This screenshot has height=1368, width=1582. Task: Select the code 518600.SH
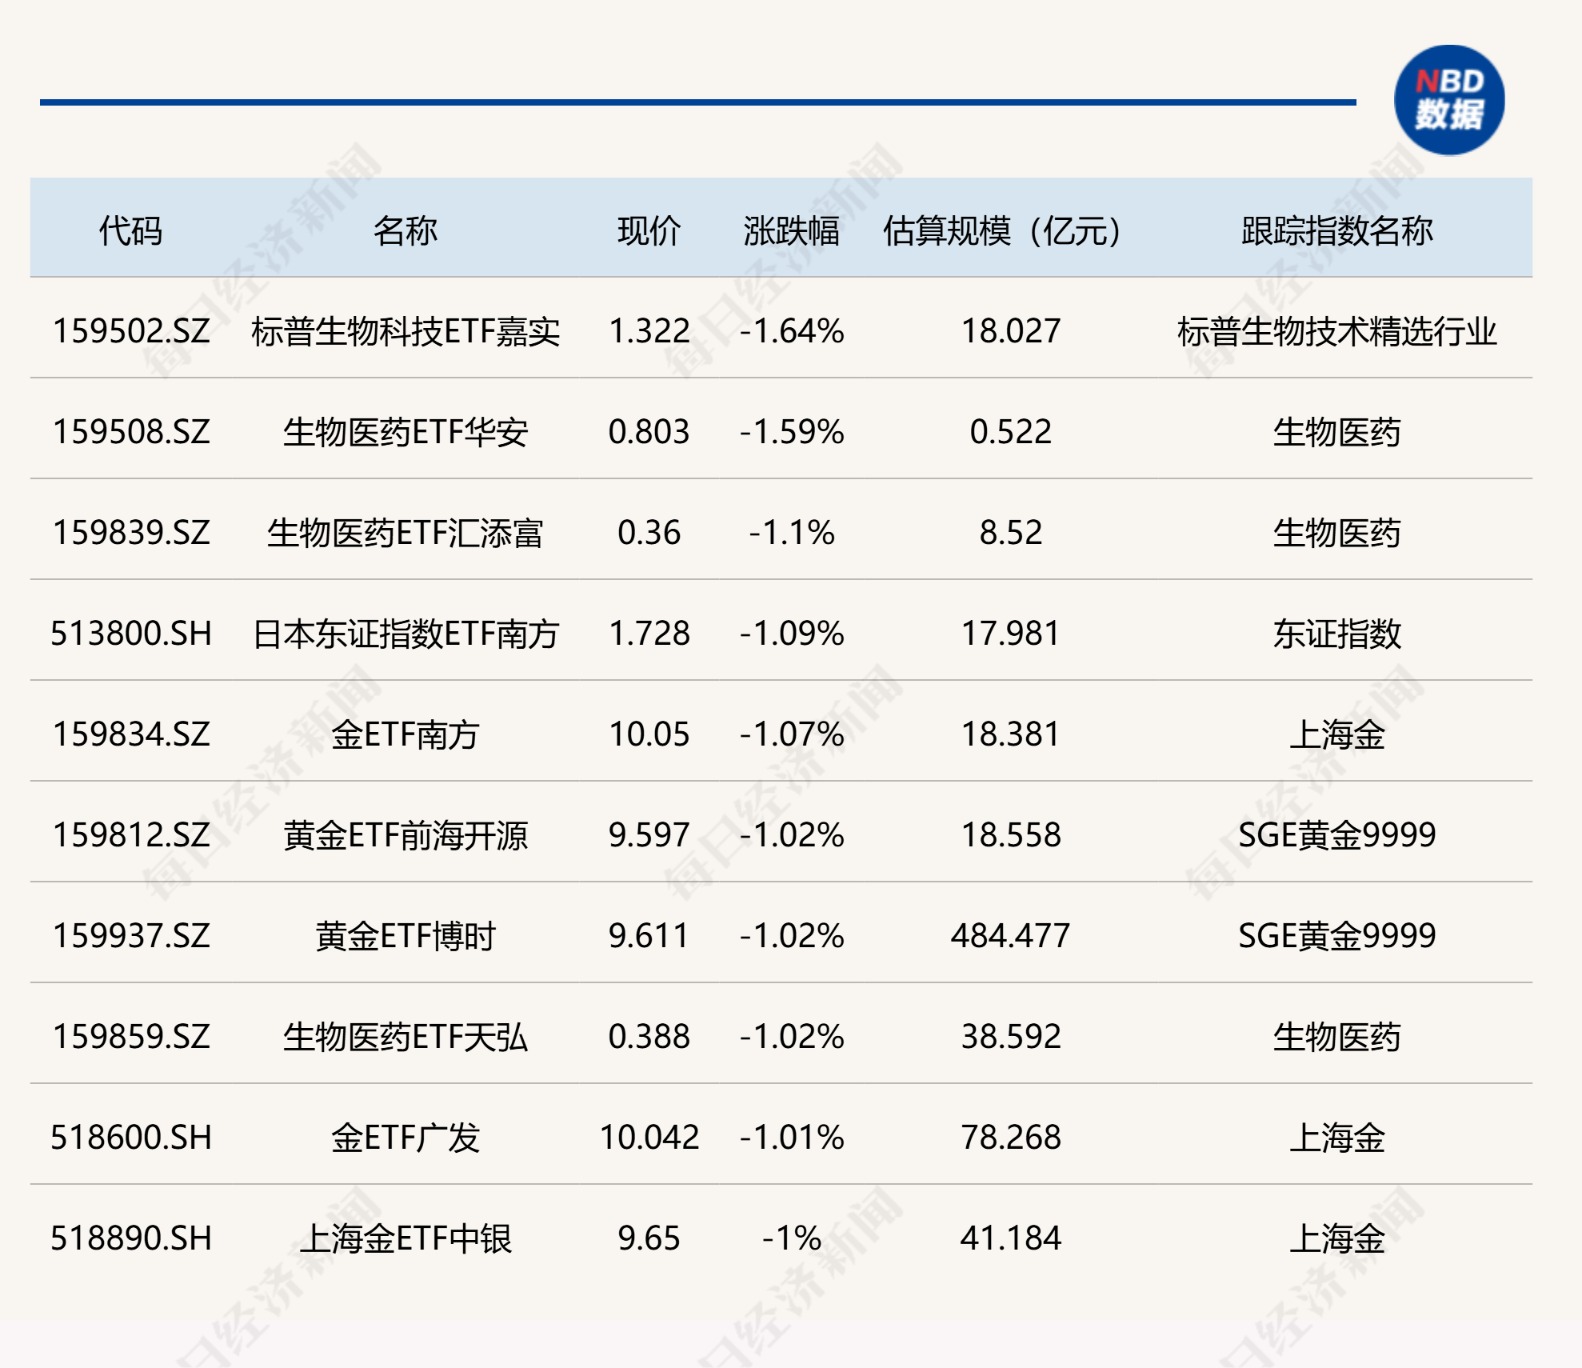pyautogui.click(x=131, y=1138)
